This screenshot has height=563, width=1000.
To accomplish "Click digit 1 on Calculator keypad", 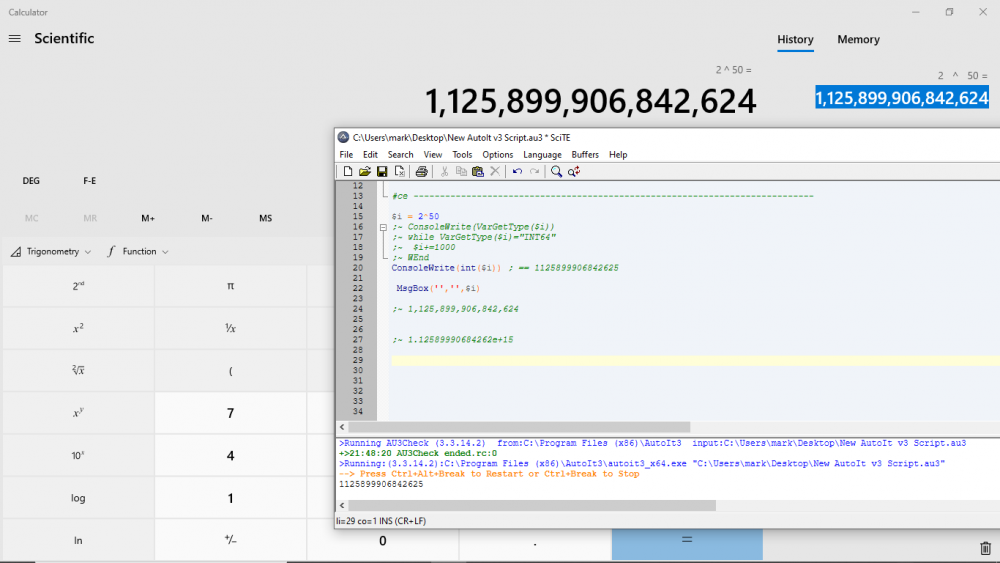I will [x=230, y=498].
